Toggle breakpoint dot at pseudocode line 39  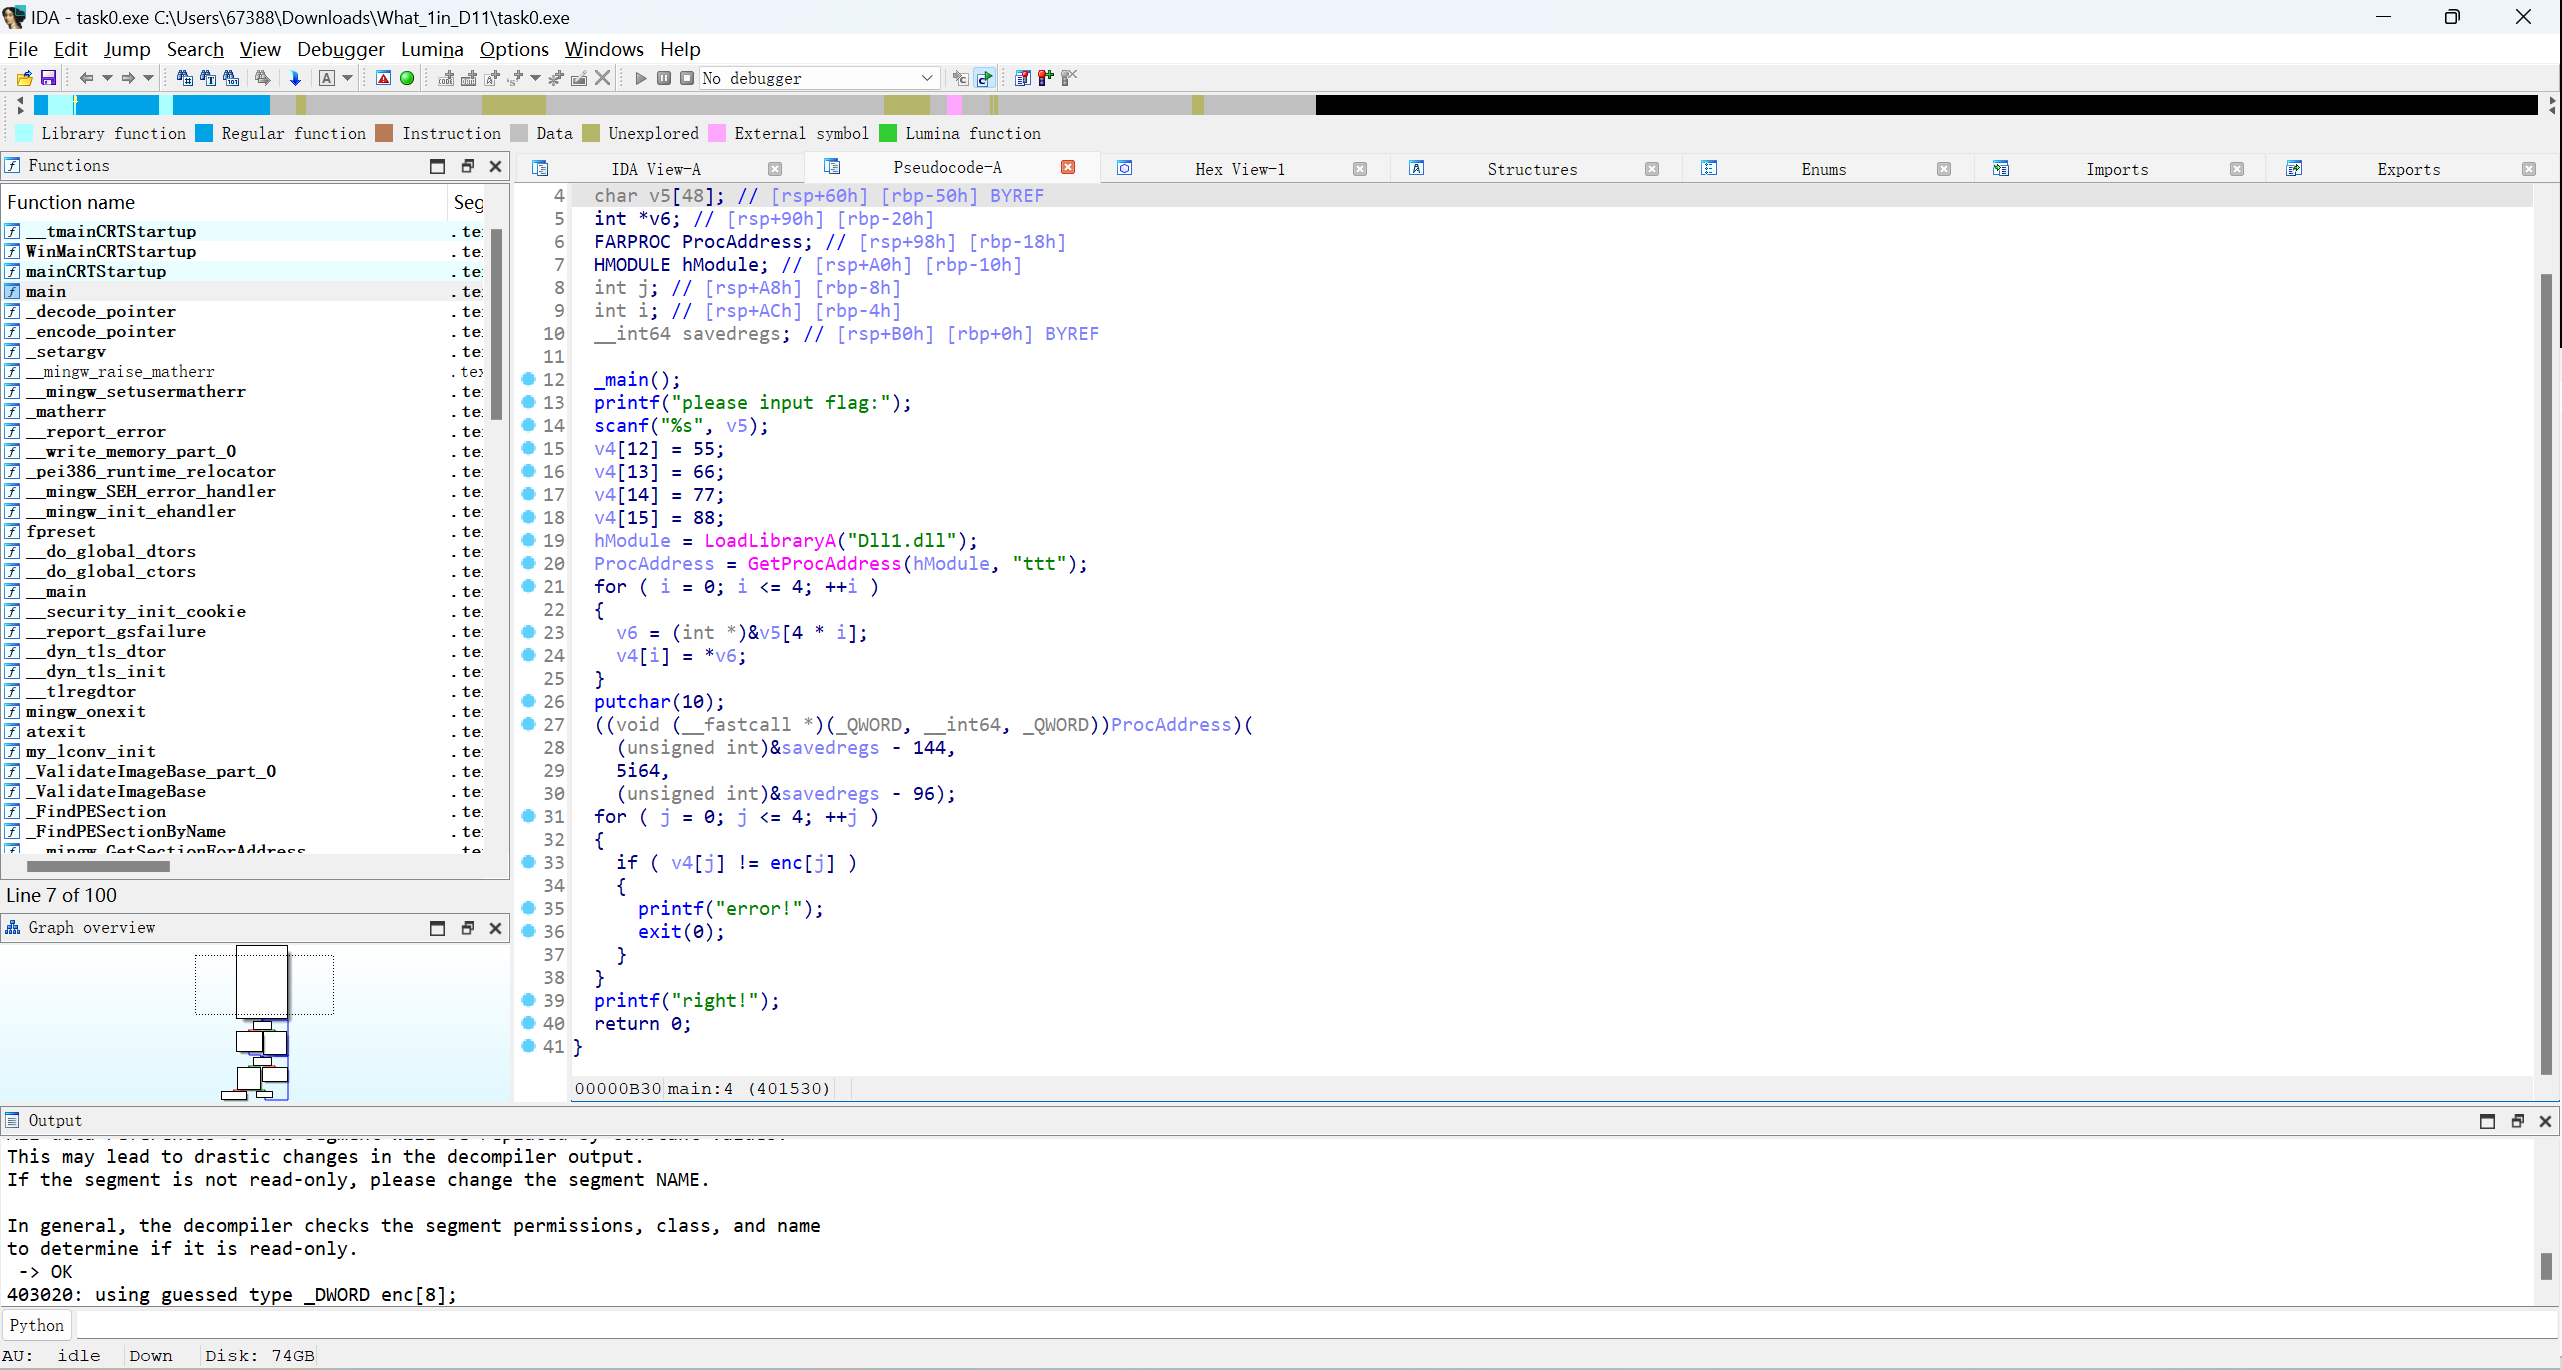click(x=529, y=1000)
